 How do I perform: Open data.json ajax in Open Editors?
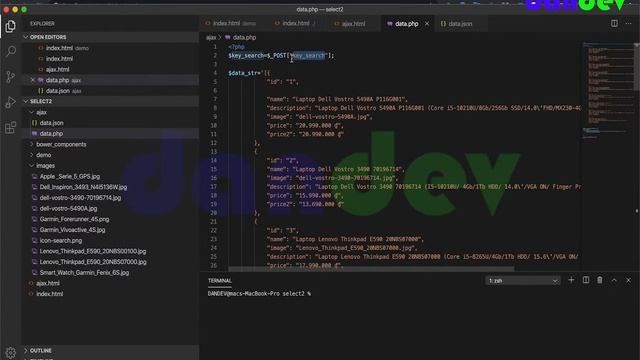[110, 91]
